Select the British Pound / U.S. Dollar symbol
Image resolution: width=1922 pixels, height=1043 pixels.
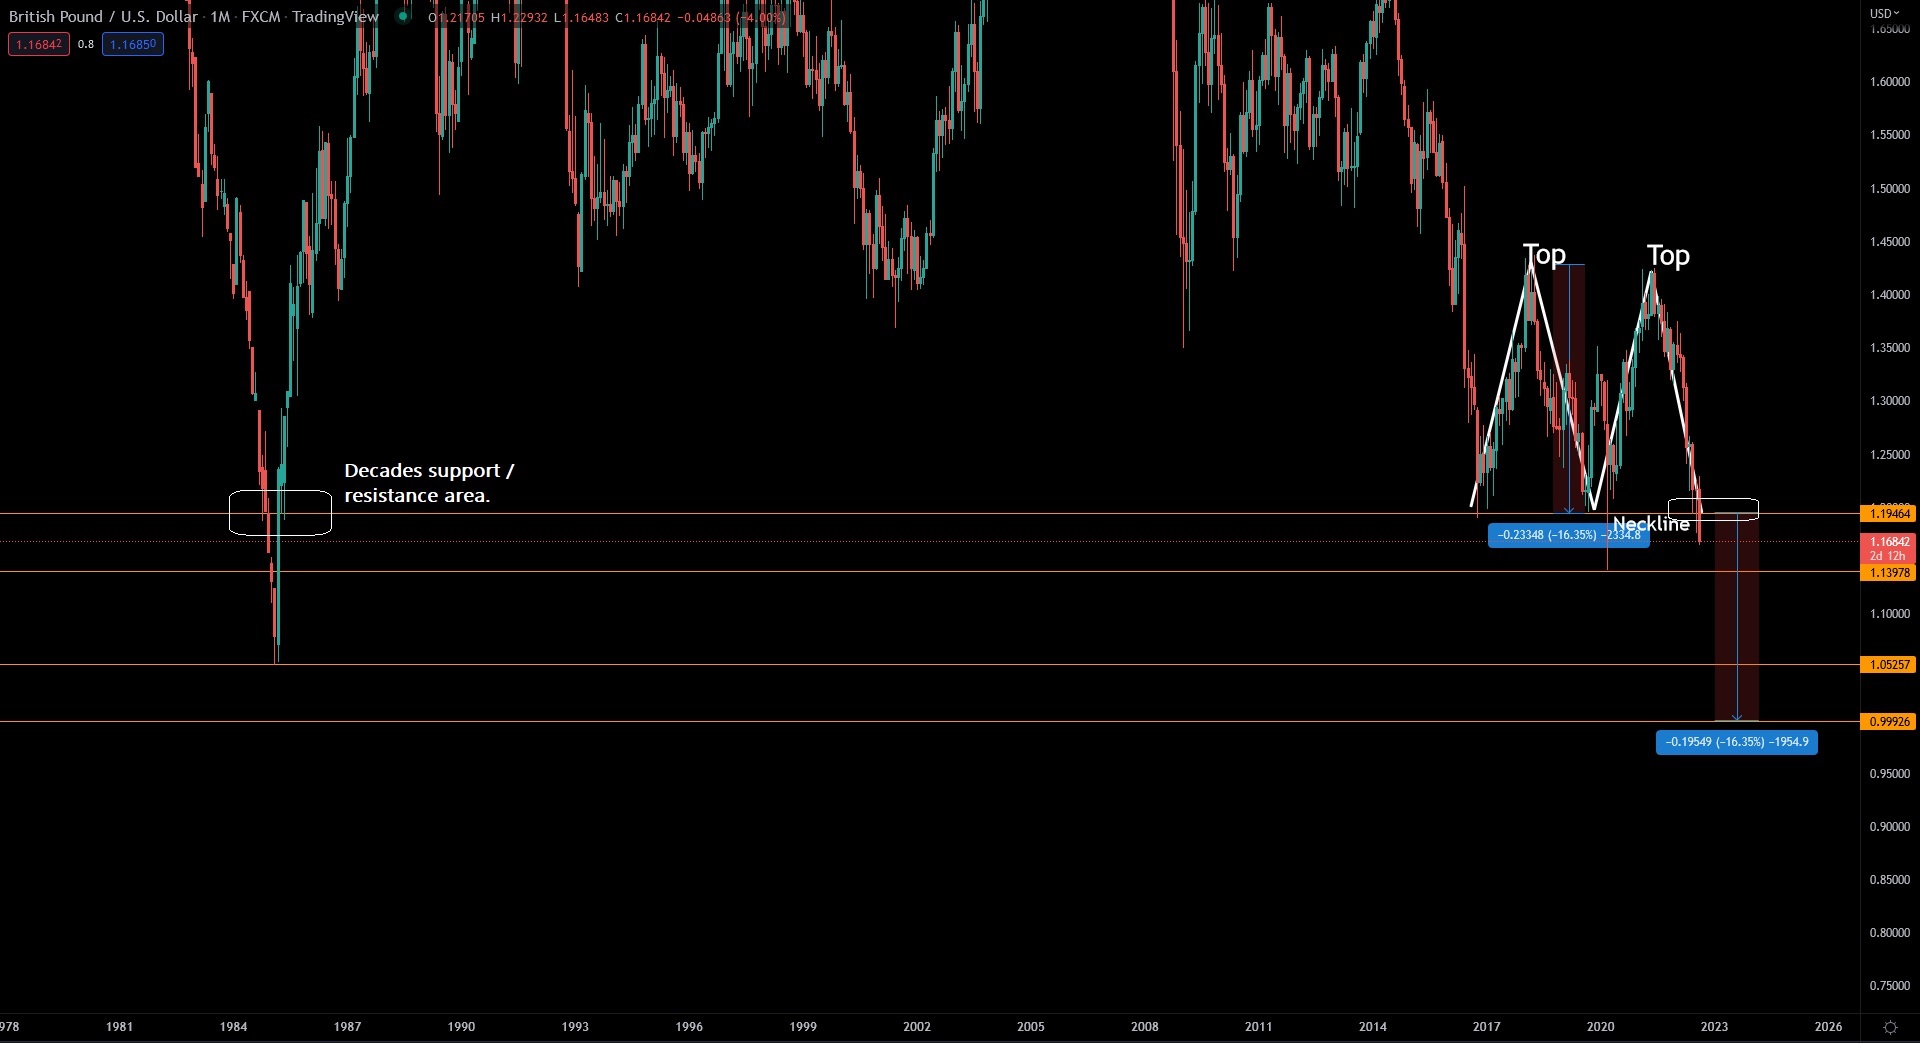[105, 16]
